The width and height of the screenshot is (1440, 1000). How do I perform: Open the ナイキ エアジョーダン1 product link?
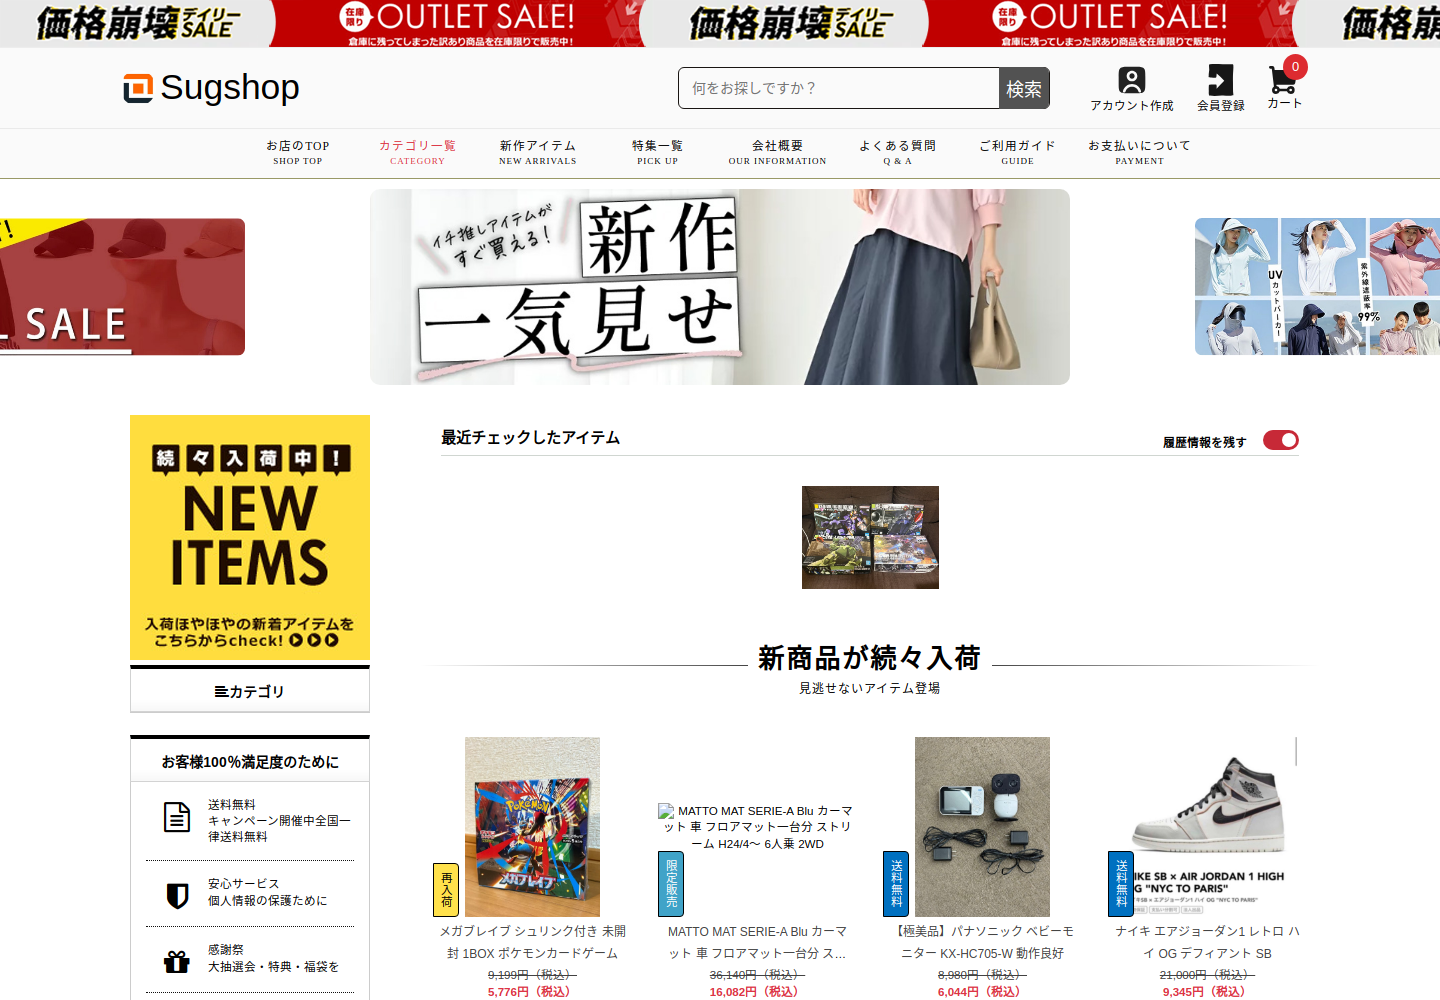pos(1207,942)
